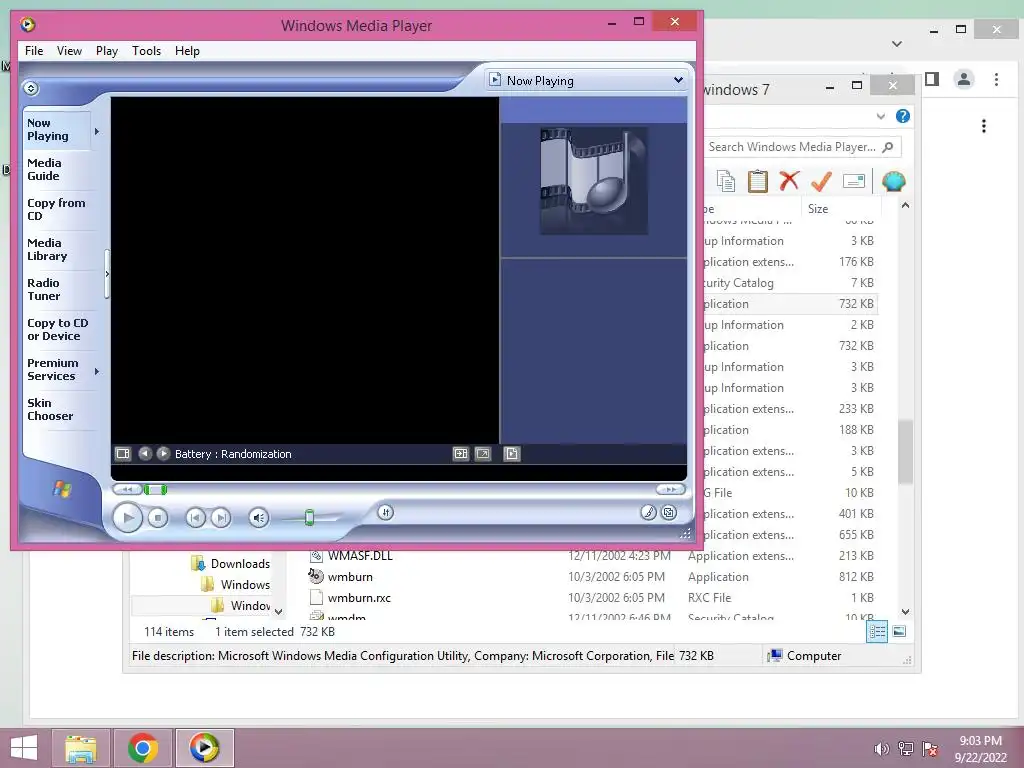Switch to large icons view

(x=899, y=632)
